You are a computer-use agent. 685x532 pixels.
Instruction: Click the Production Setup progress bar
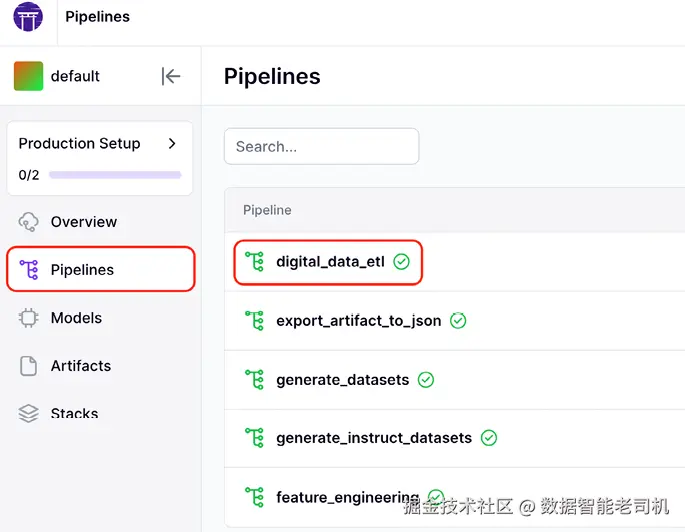coord(115,175)
